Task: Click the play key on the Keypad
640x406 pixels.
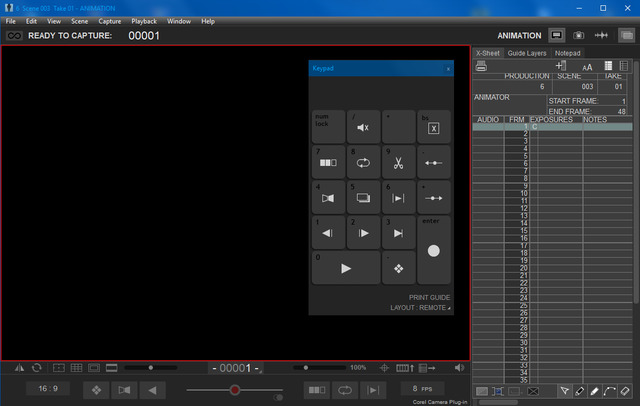Action: [346, 268]
